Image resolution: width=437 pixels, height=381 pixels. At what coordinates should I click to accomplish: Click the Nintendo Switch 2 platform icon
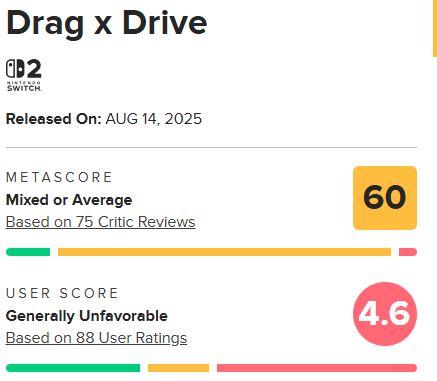click(x=24, y=75)
